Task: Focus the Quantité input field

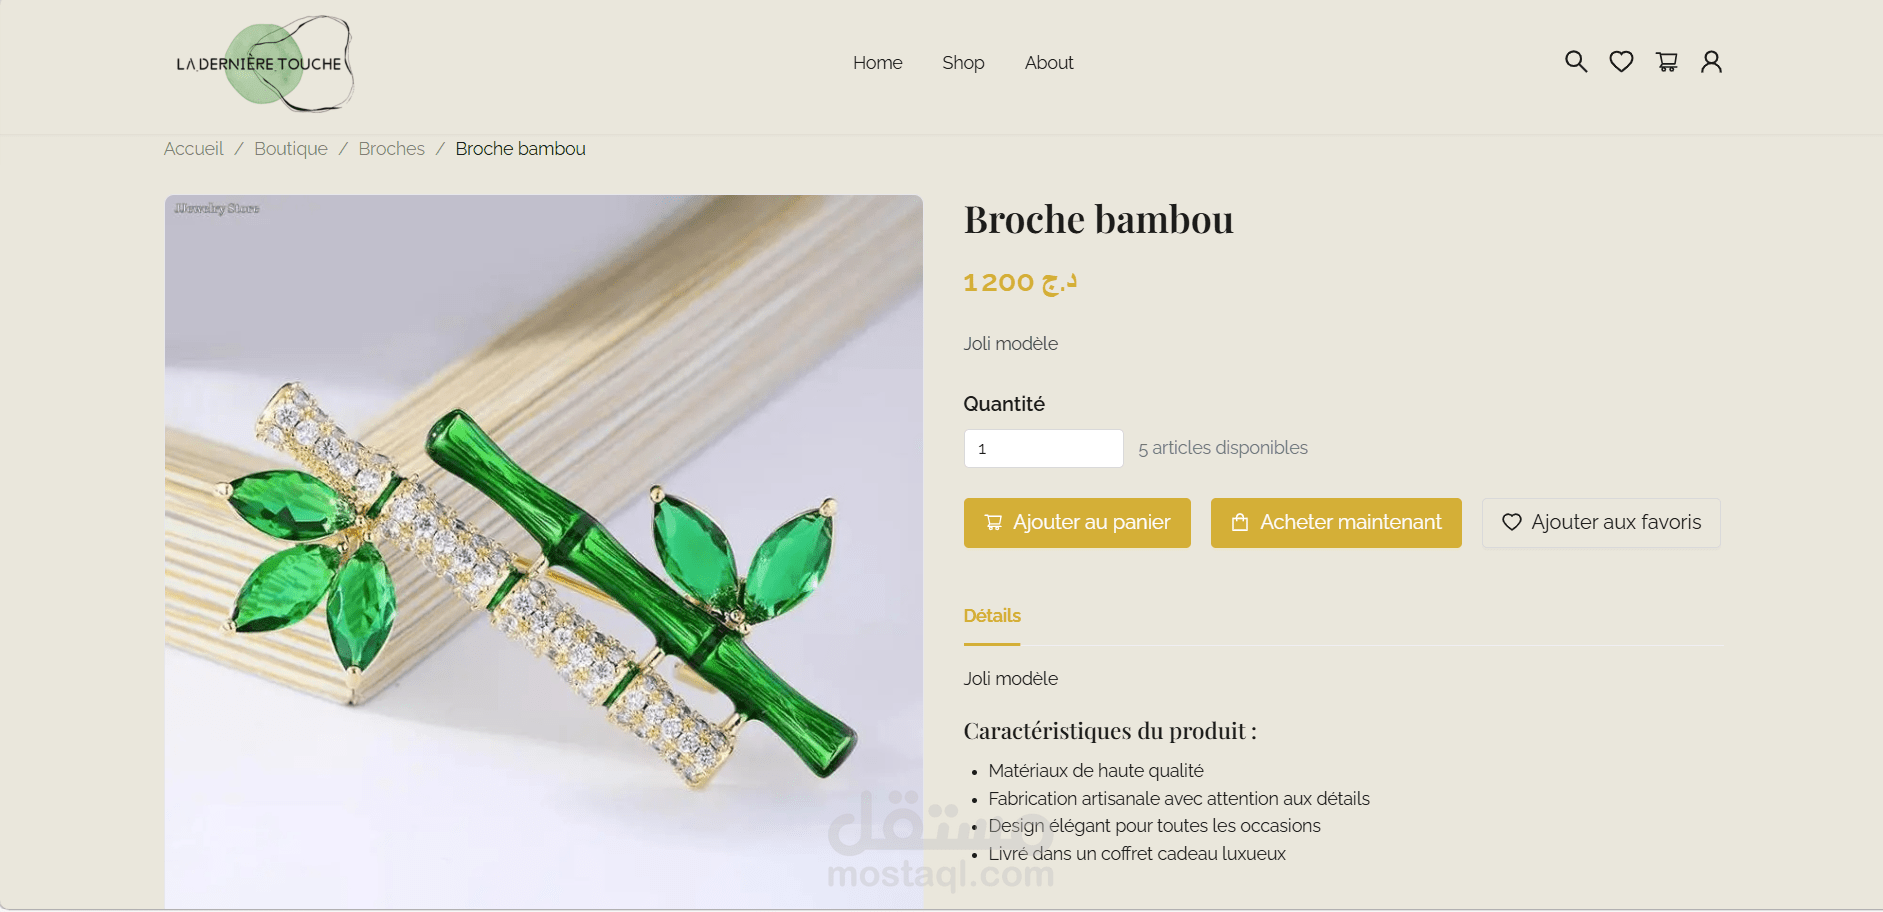Action: [x=1043, y=449]
